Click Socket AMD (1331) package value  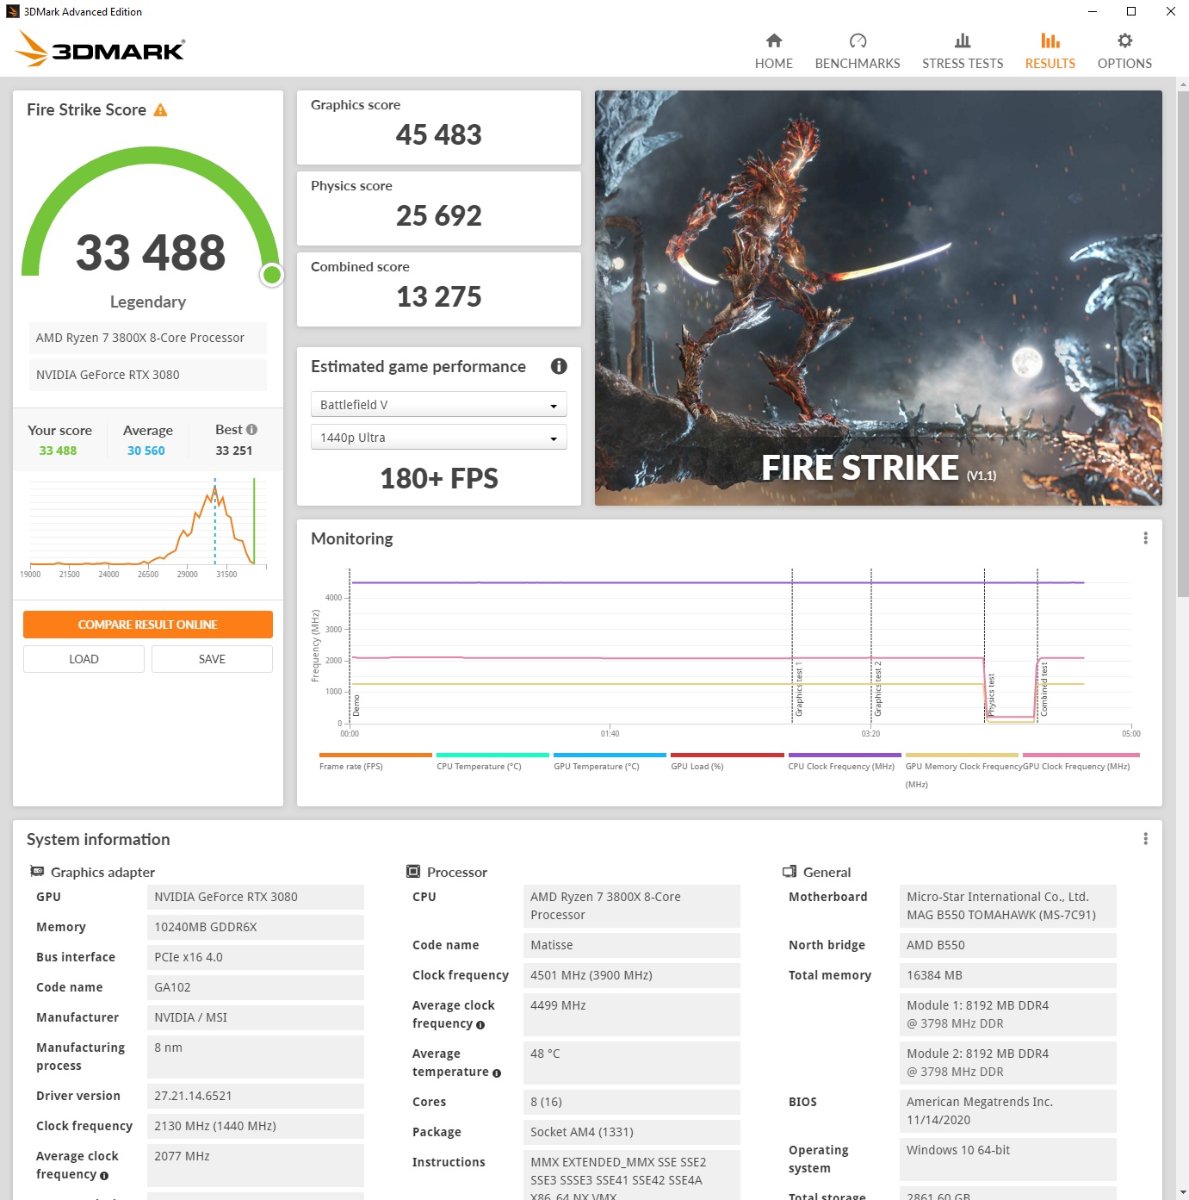(631, 1132)
